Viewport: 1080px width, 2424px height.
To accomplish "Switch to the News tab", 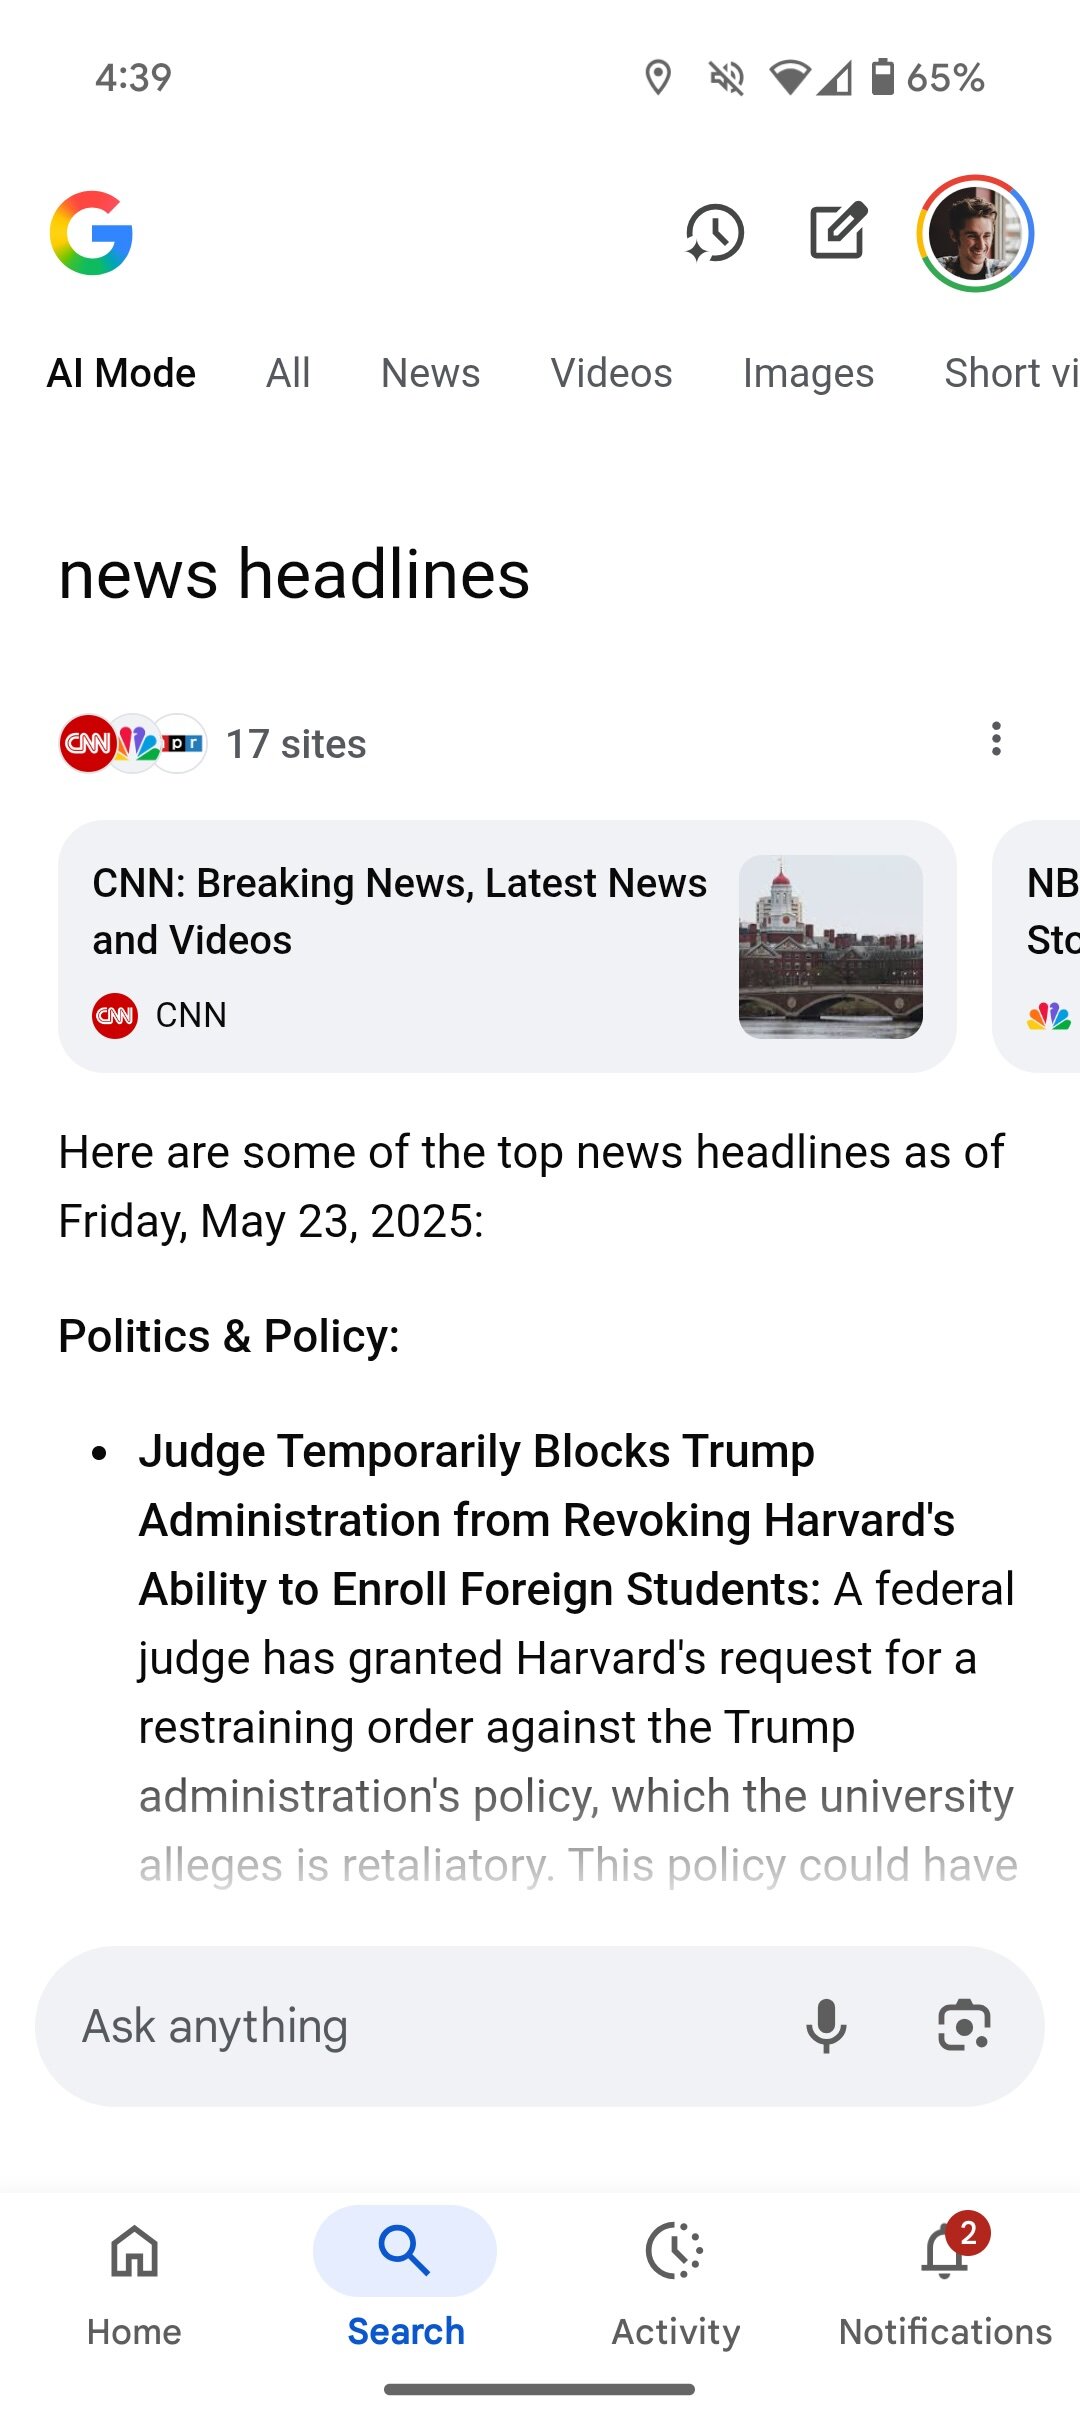I will 430,373.
